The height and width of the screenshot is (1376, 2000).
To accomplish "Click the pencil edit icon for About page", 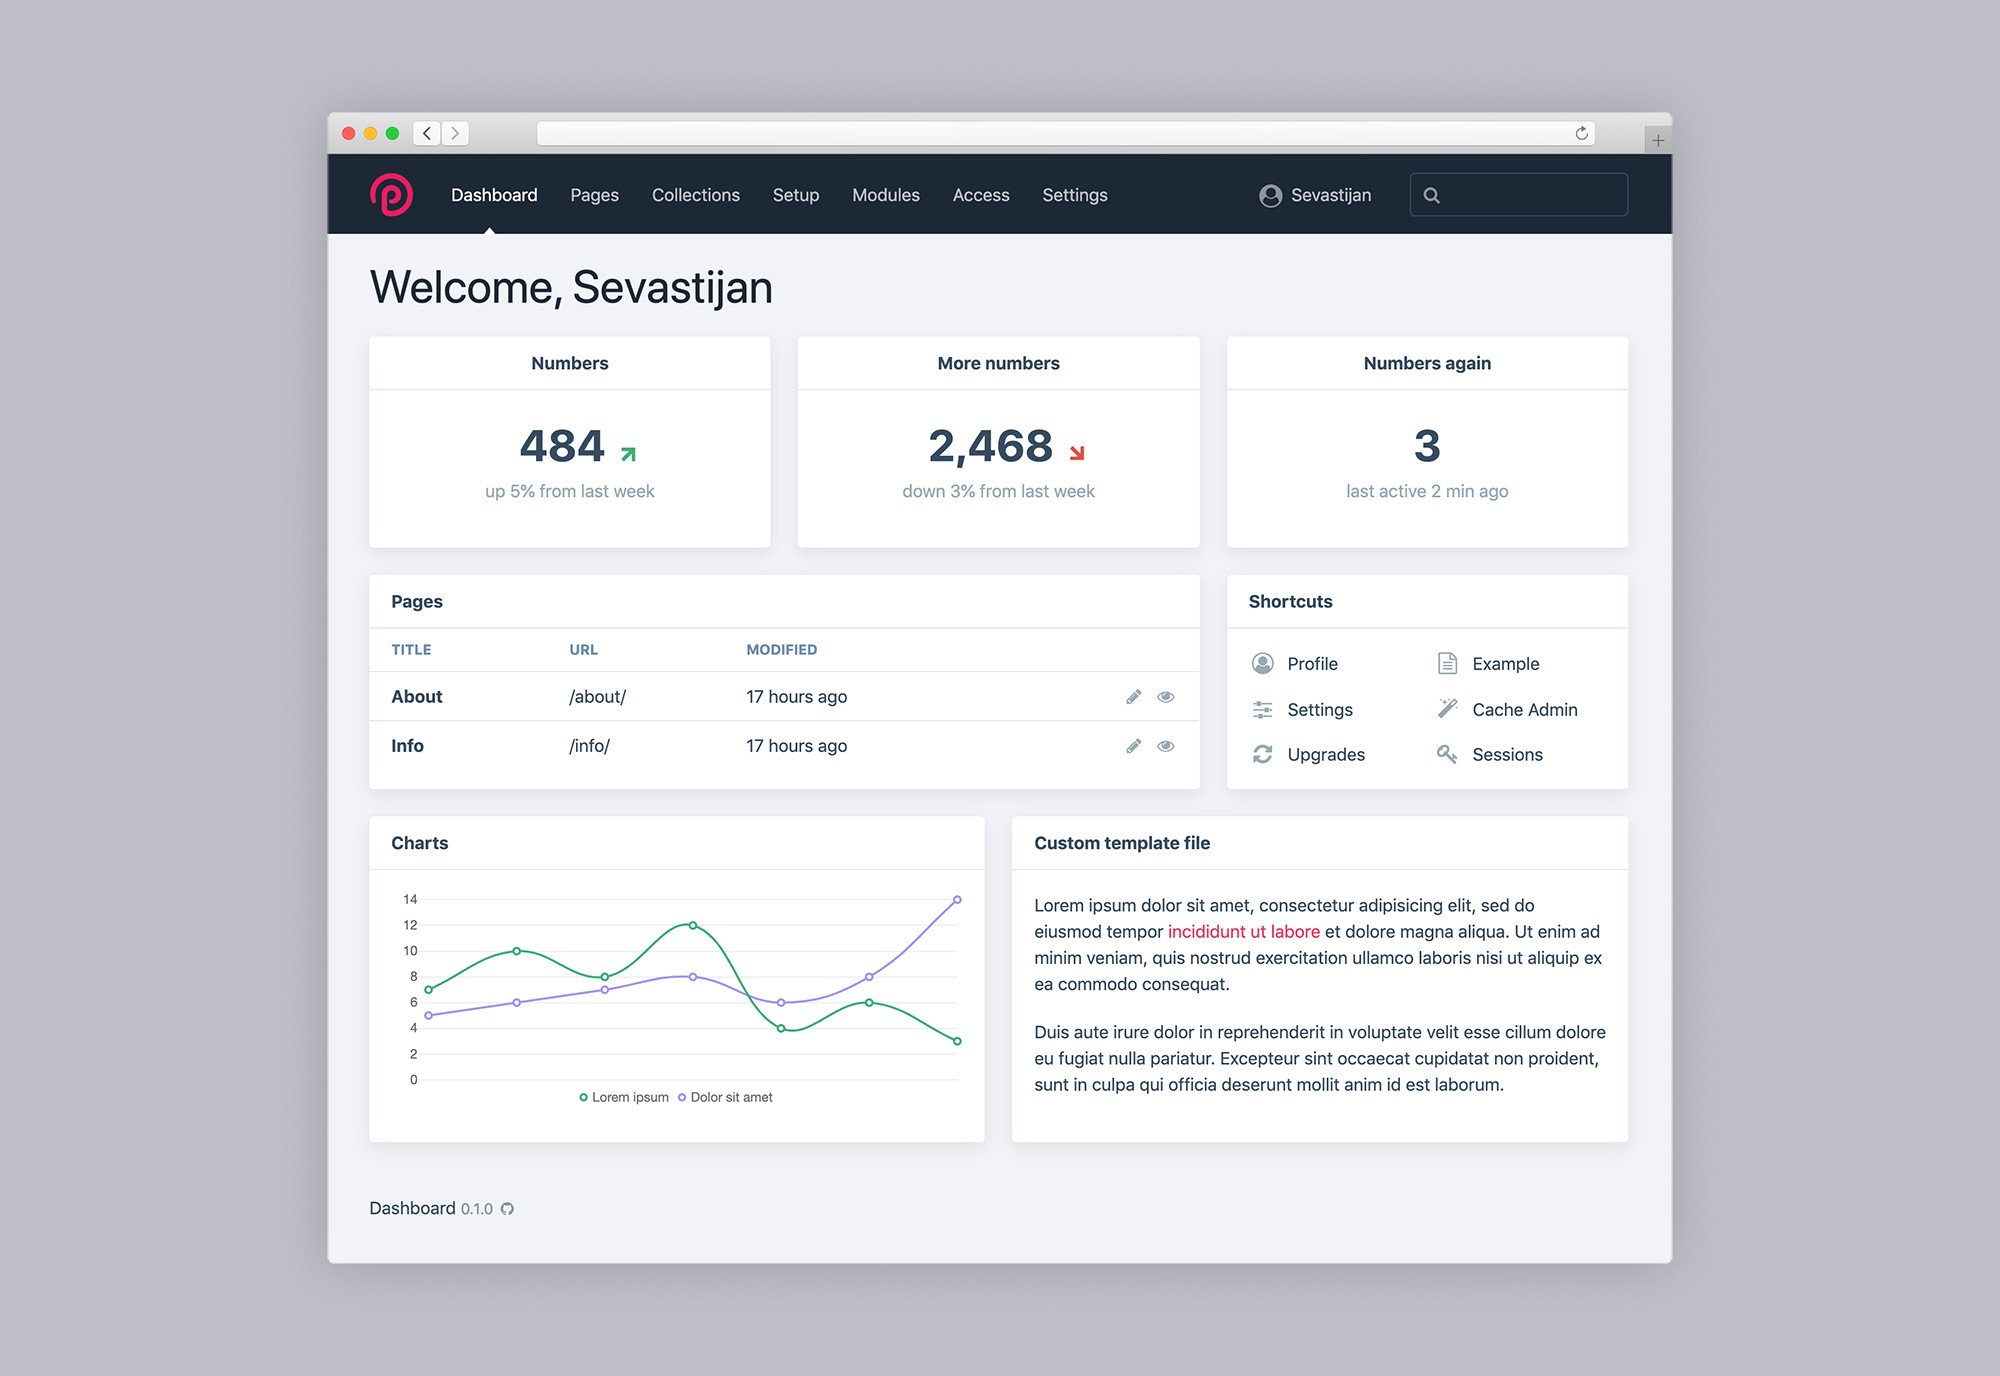I will click(x=1133, y=697).
